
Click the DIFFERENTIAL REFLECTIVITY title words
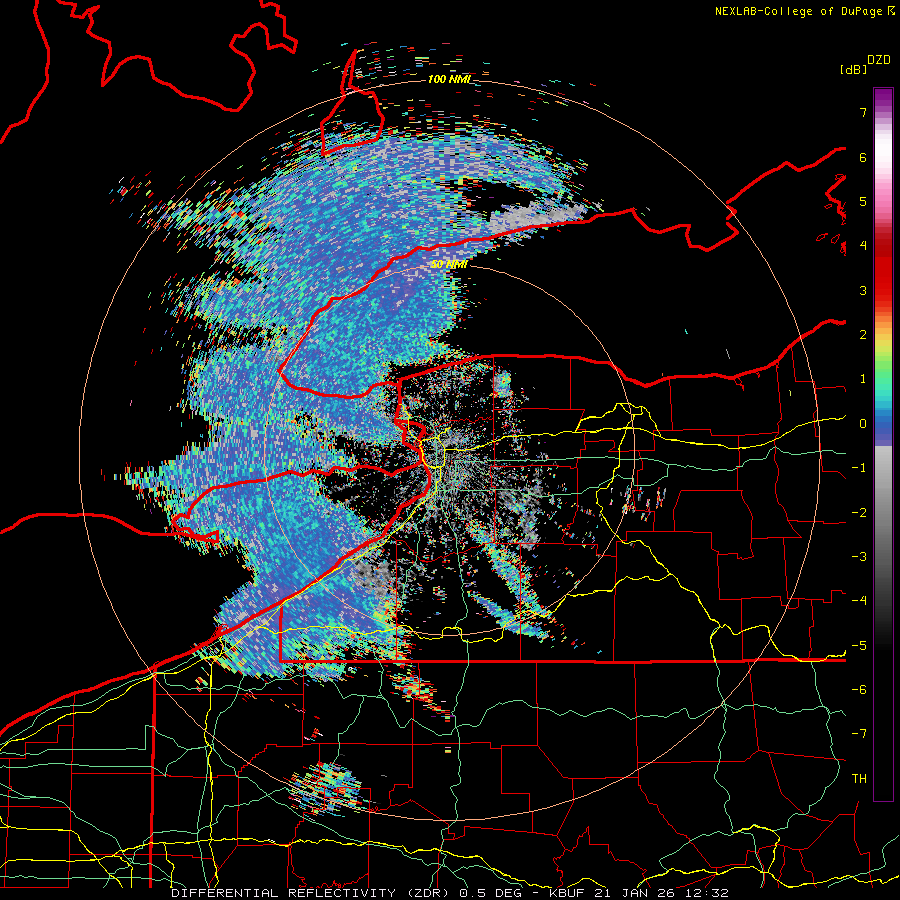tap(284, 893)
